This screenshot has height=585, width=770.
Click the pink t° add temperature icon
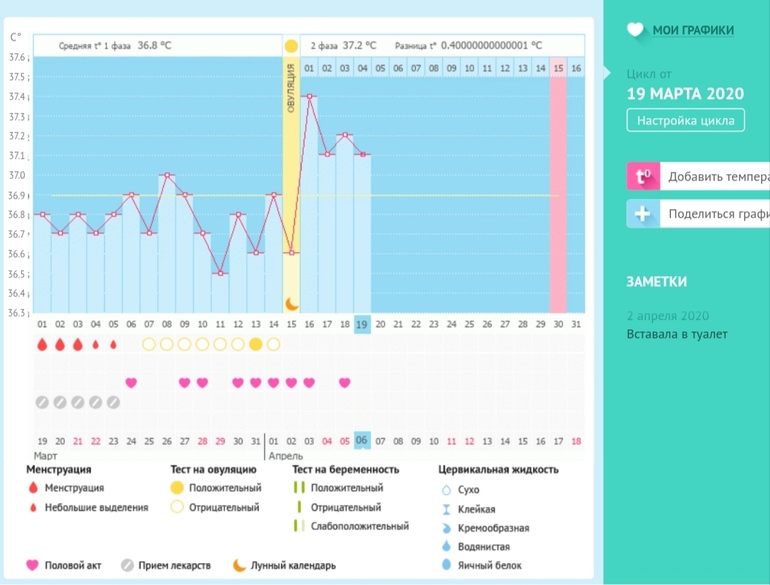coord(643,176)
